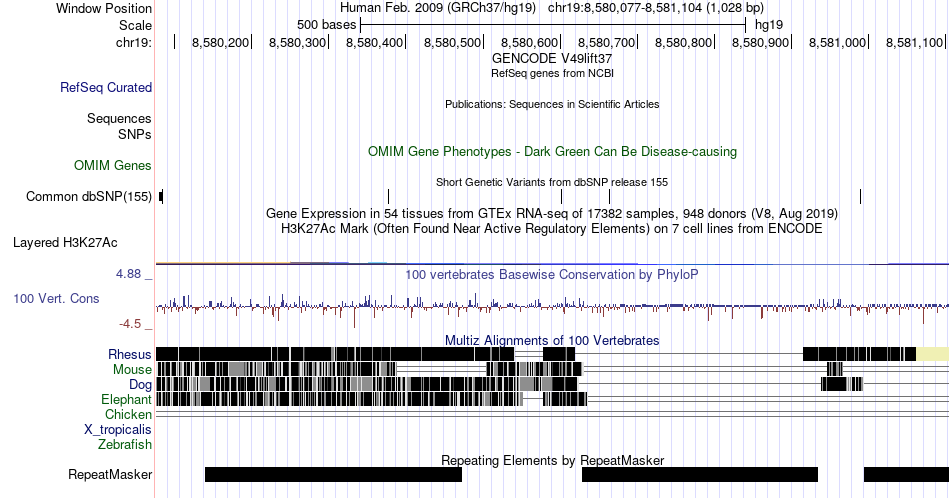The width and height of the screenshot is (950, 498).
Task: Select the Chicken species label
Action: [128, 414]
